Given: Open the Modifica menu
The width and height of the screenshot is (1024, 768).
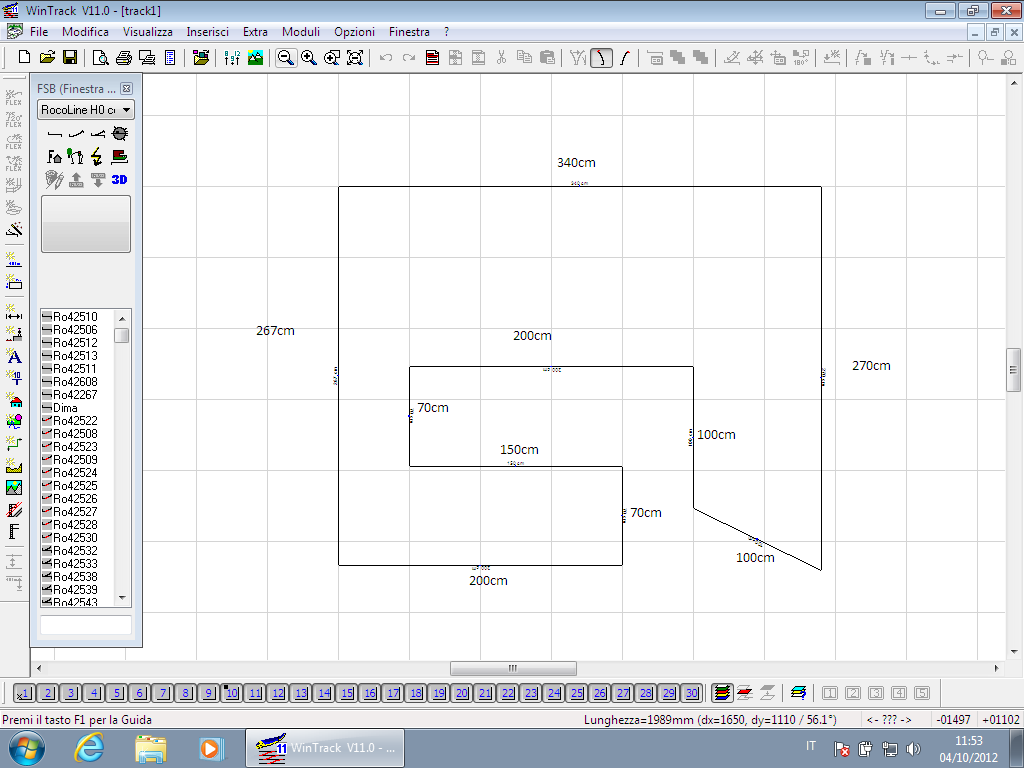Looking at the screenshot, I should (x=85, y=31).
